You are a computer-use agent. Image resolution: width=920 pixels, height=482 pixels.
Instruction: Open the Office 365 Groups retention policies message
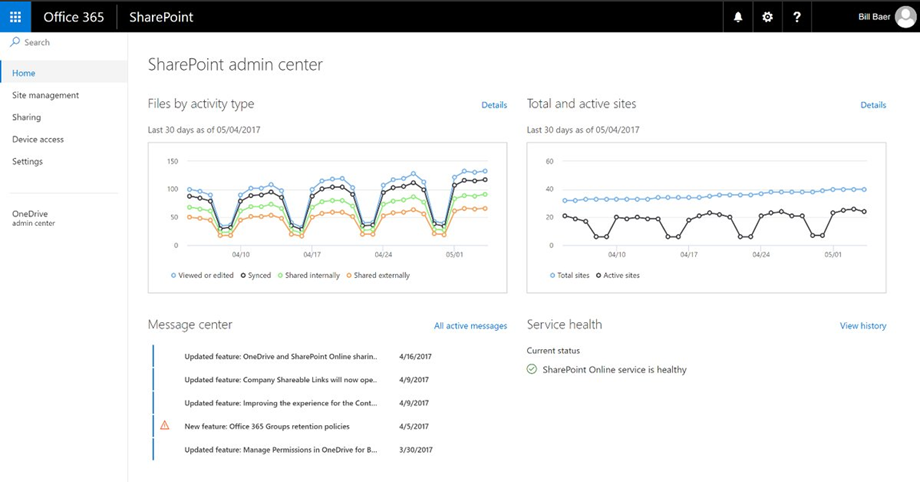[267, 427]
